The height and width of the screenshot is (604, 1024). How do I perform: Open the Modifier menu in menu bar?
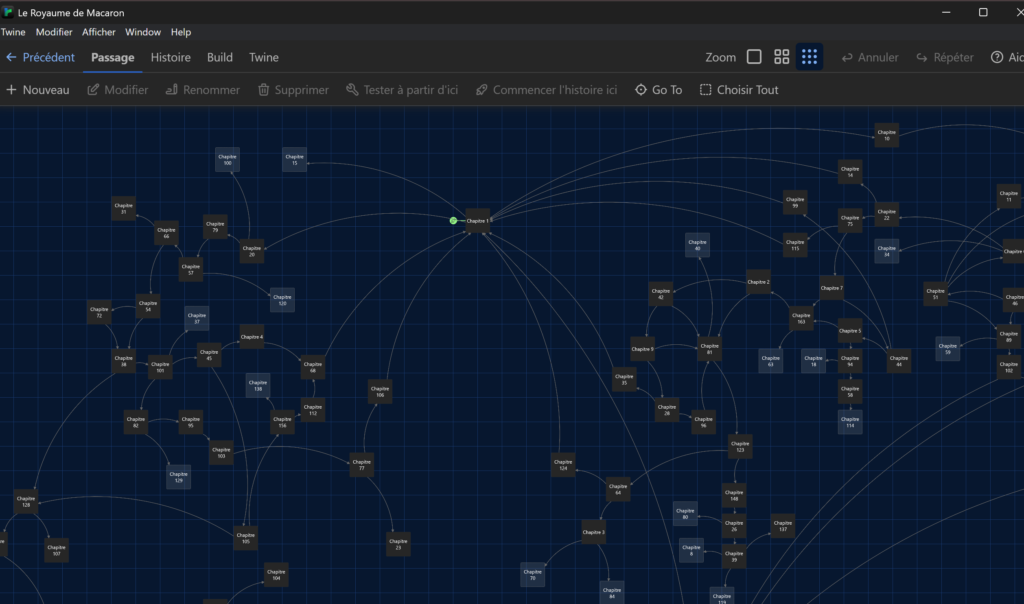click(54, 32)
